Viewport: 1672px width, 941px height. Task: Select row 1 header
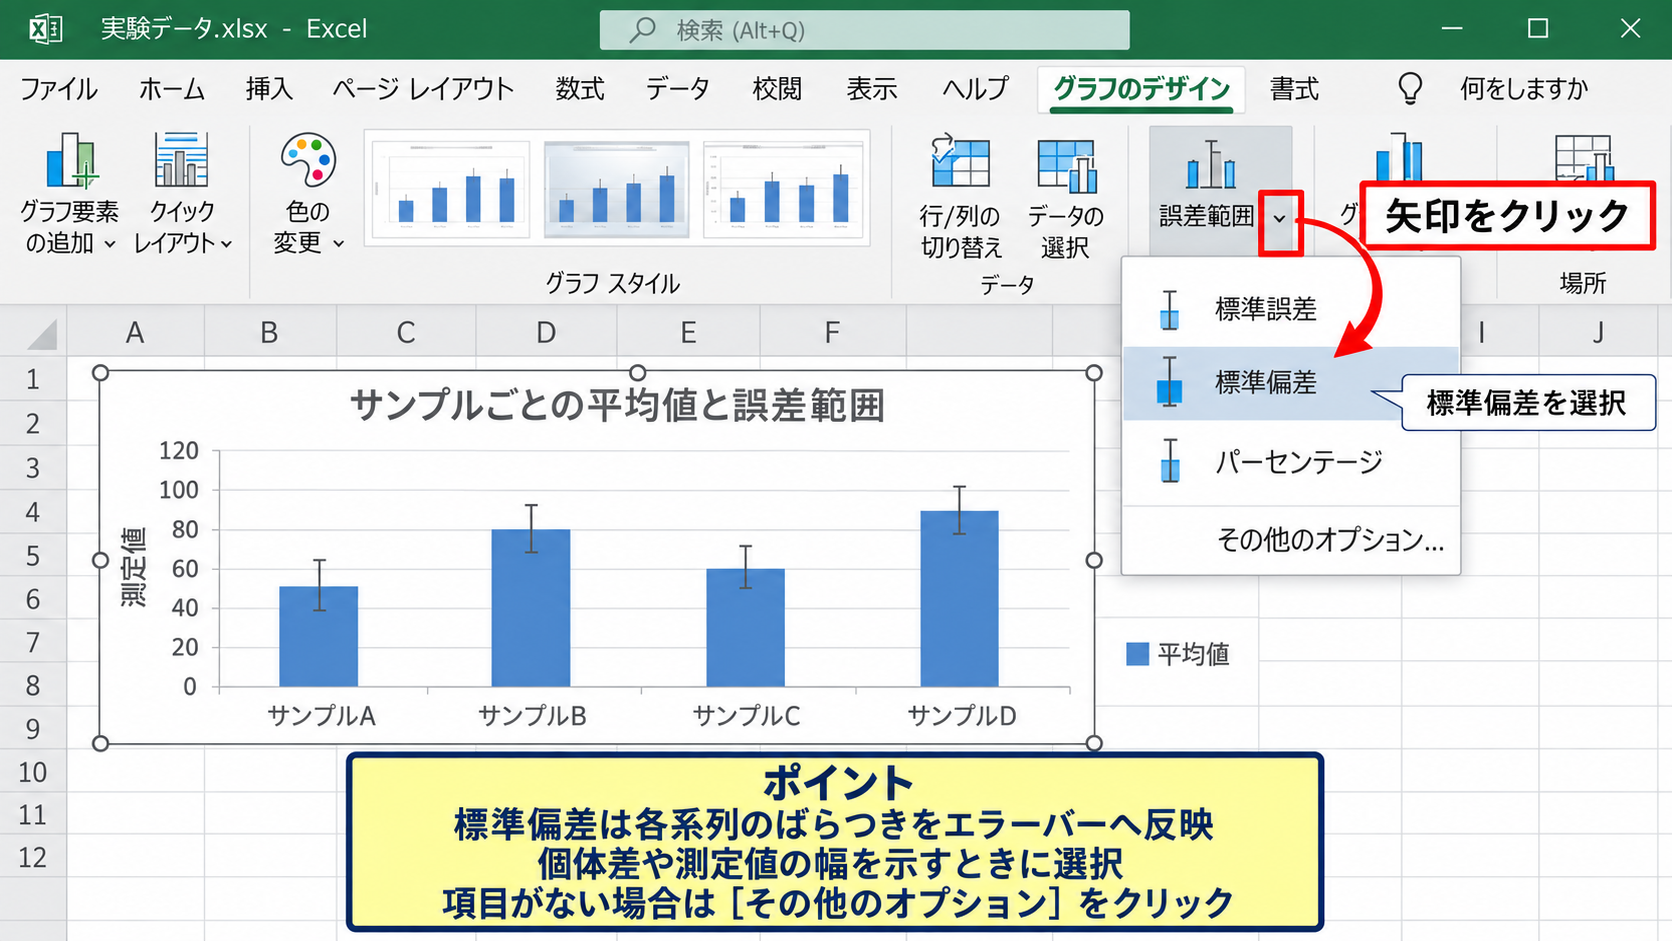(x=33, y=380)
